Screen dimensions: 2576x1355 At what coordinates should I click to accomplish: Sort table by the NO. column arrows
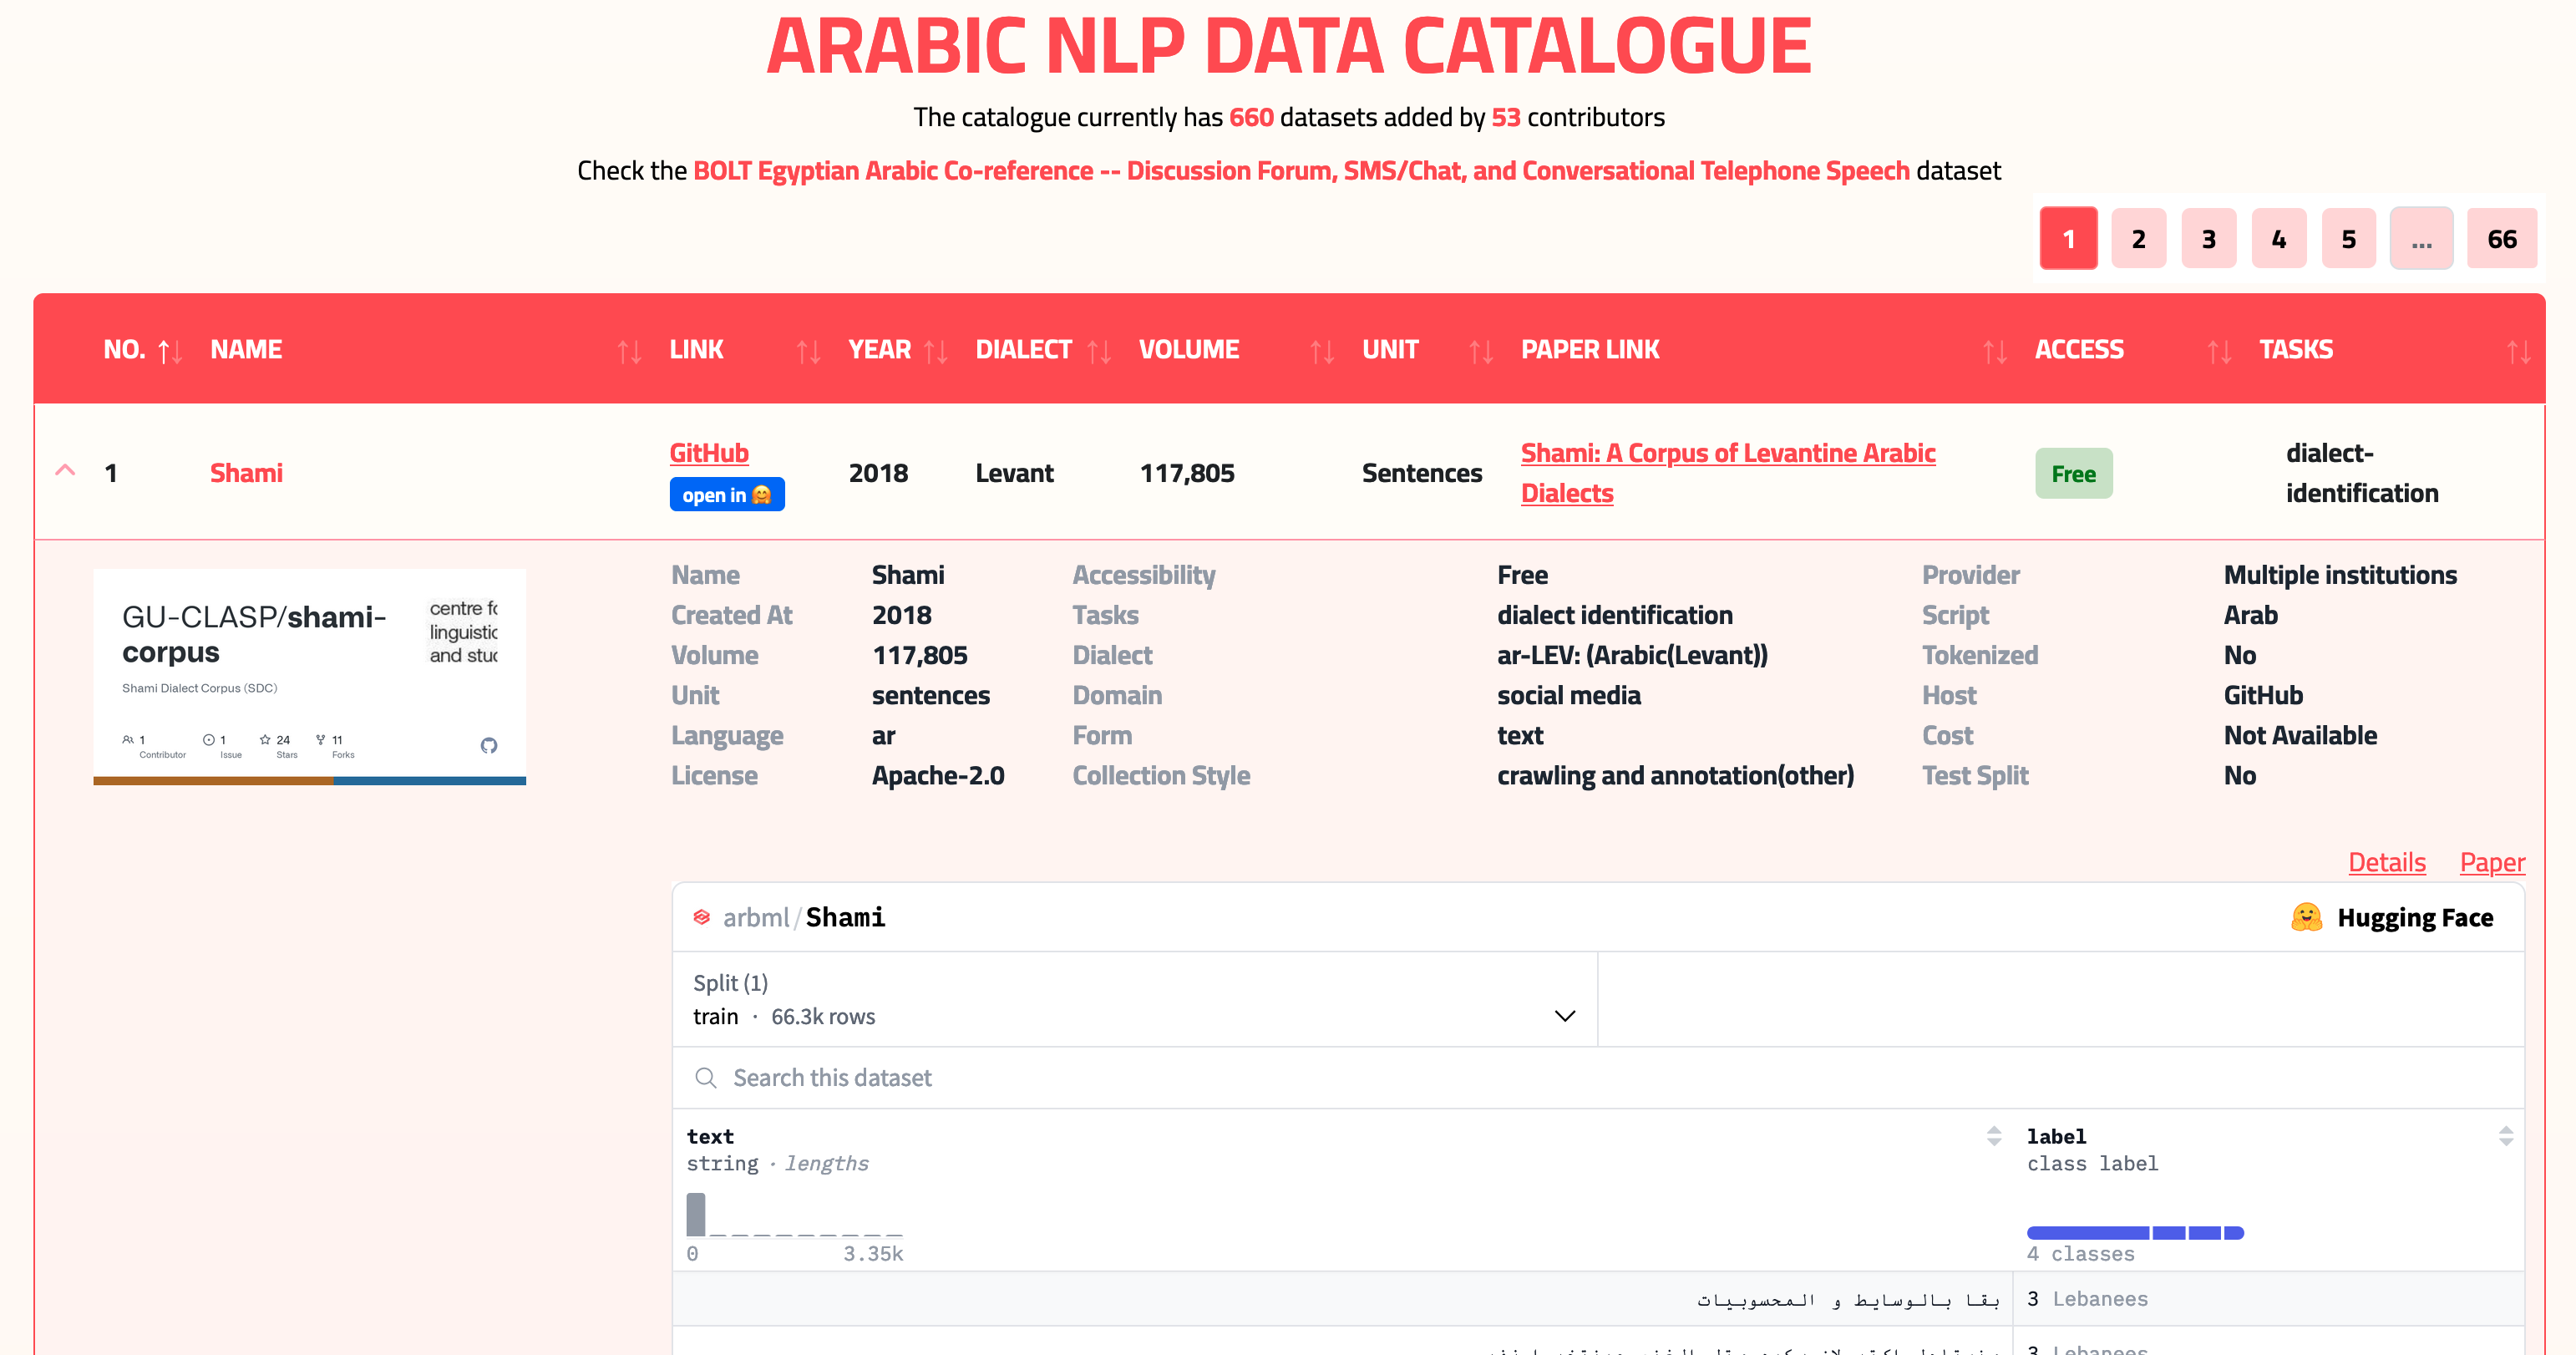pyautogui.click(x=170, y=351)
